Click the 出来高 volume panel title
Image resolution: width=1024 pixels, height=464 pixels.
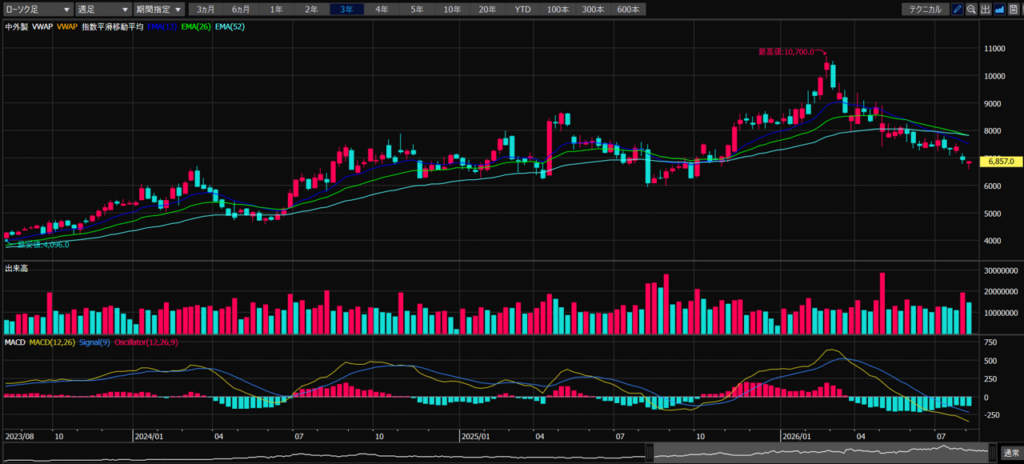[x=16, y=268]
